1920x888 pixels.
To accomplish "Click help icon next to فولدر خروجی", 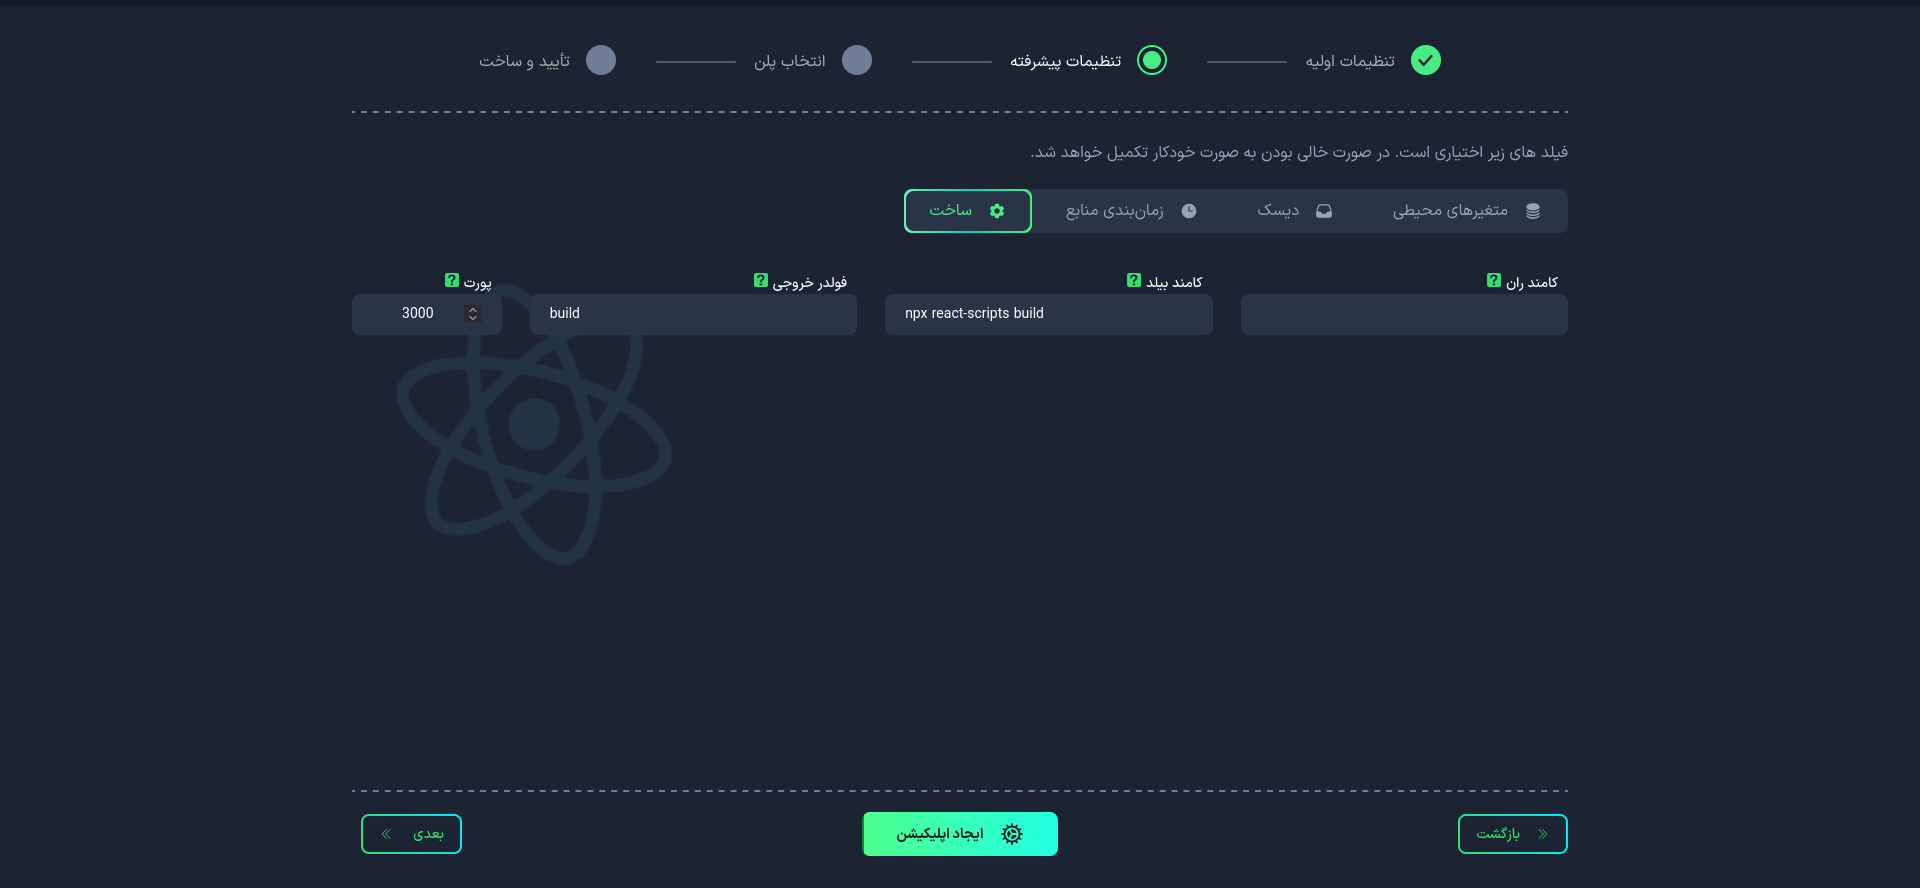I will [x=761, y=281].
